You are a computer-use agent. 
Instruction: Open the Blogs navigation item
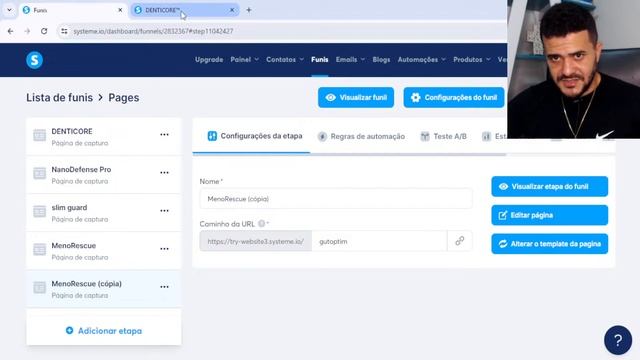click(x=381, y=60)
